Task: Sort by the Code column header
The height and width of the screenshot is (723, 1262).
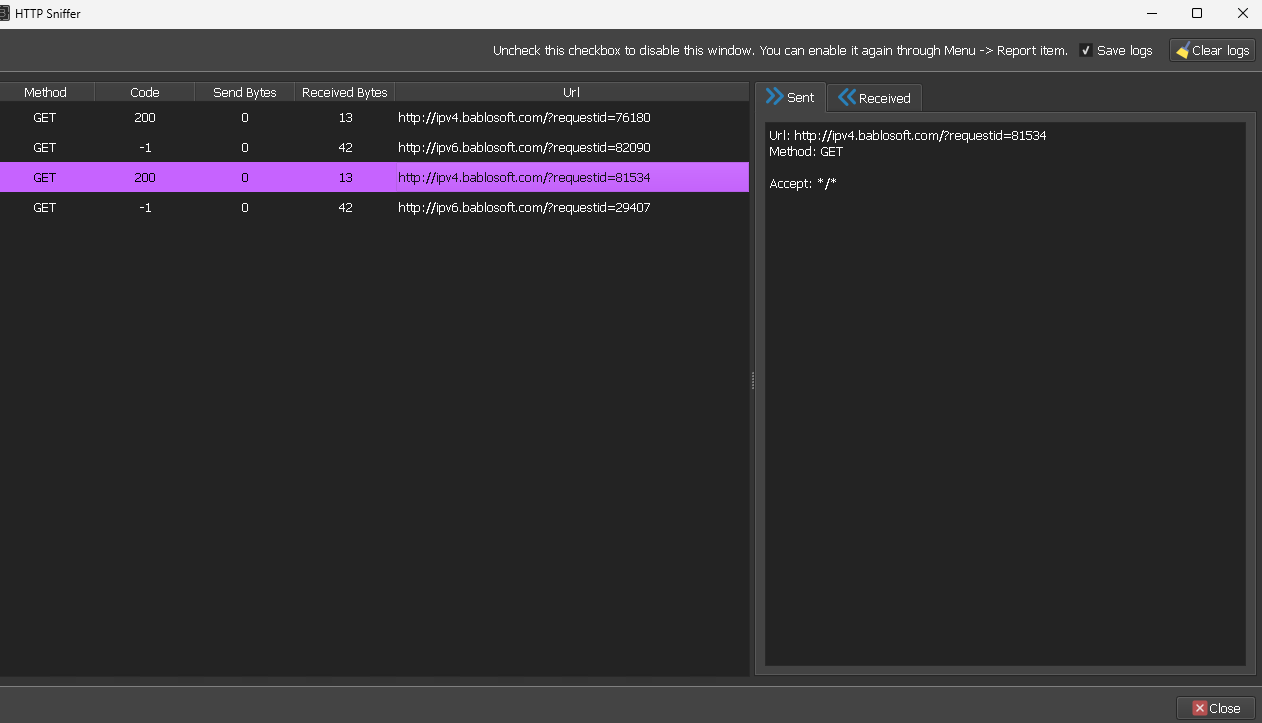Action: point(145,92)
